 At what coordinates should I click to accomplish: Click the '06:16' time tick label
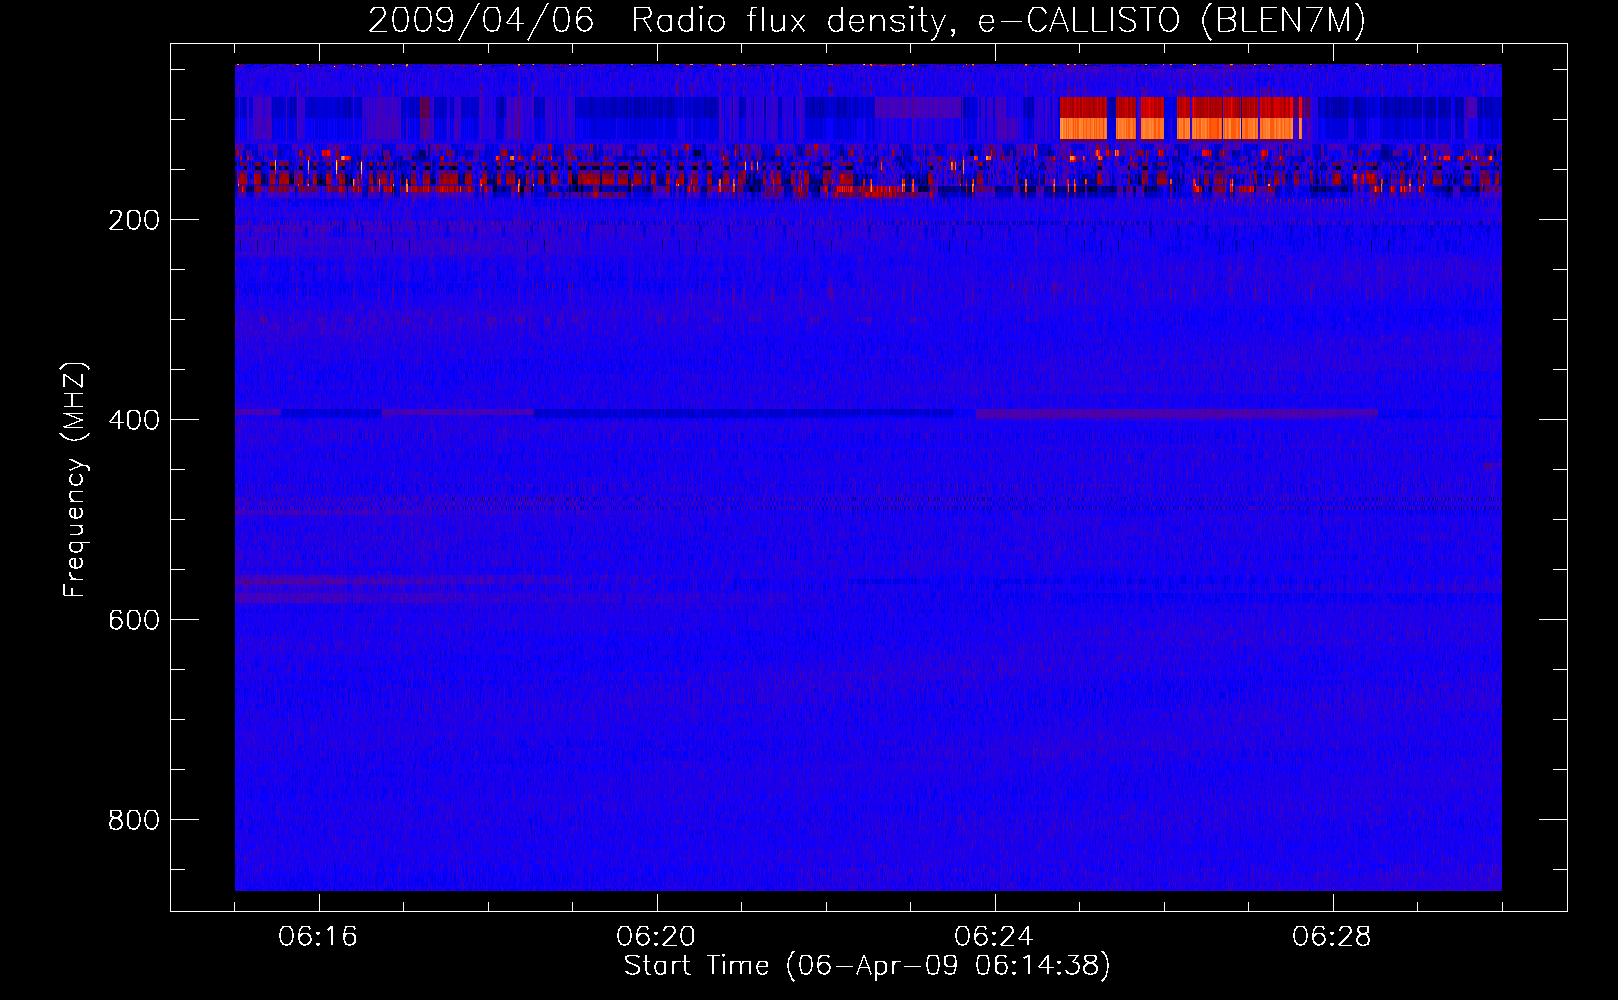pos(318,937)
